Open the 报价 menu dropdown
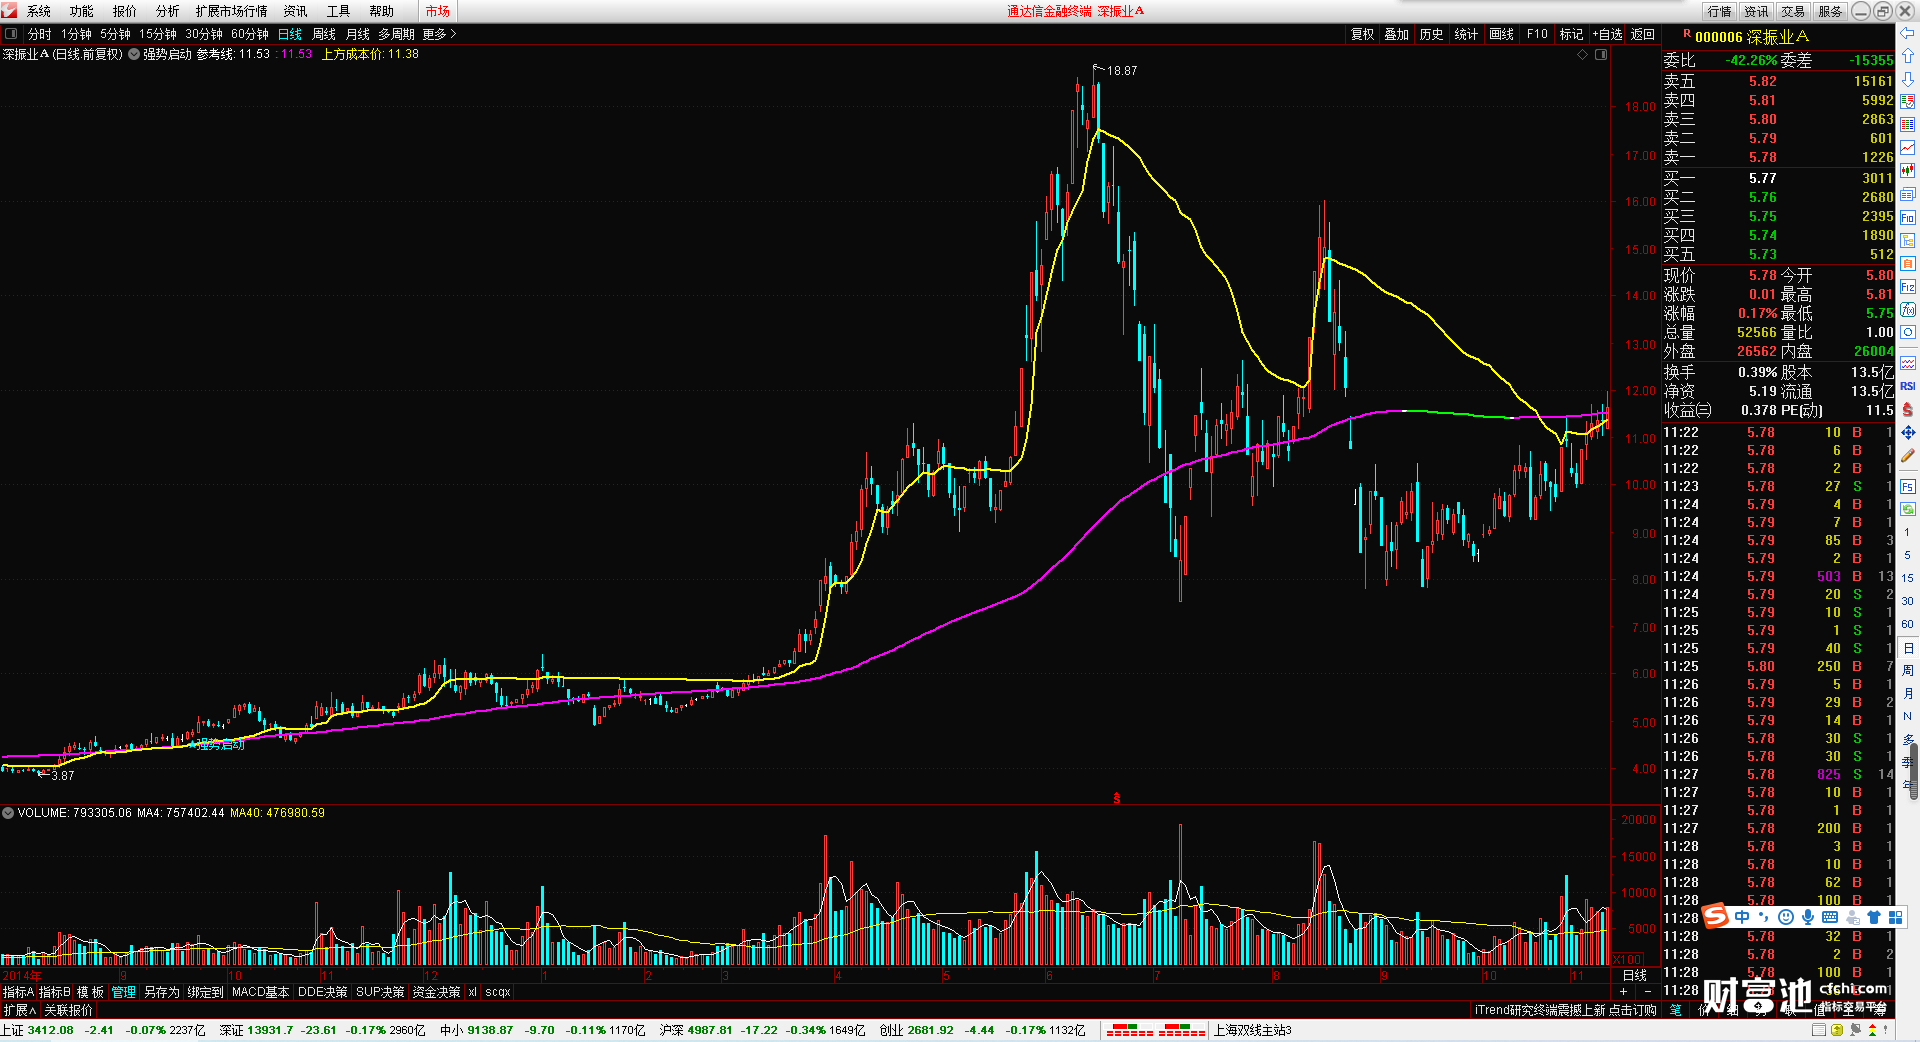The width and height of the screenshot is (1920, 1042). (x=125, y=11)
